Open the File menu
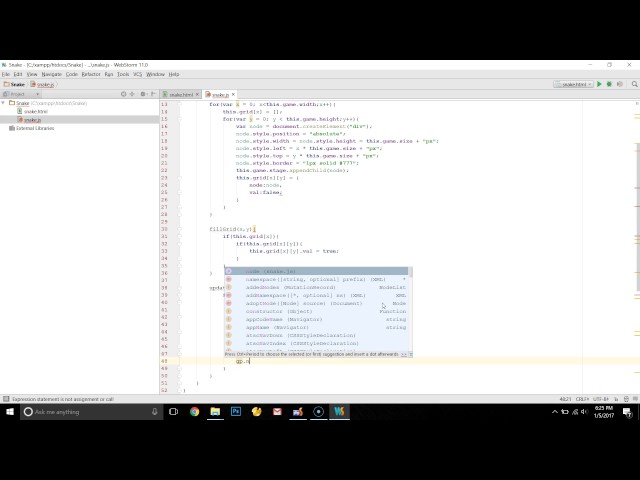The image size is (640, 480). pyautogui.click(x=6, y=74)
